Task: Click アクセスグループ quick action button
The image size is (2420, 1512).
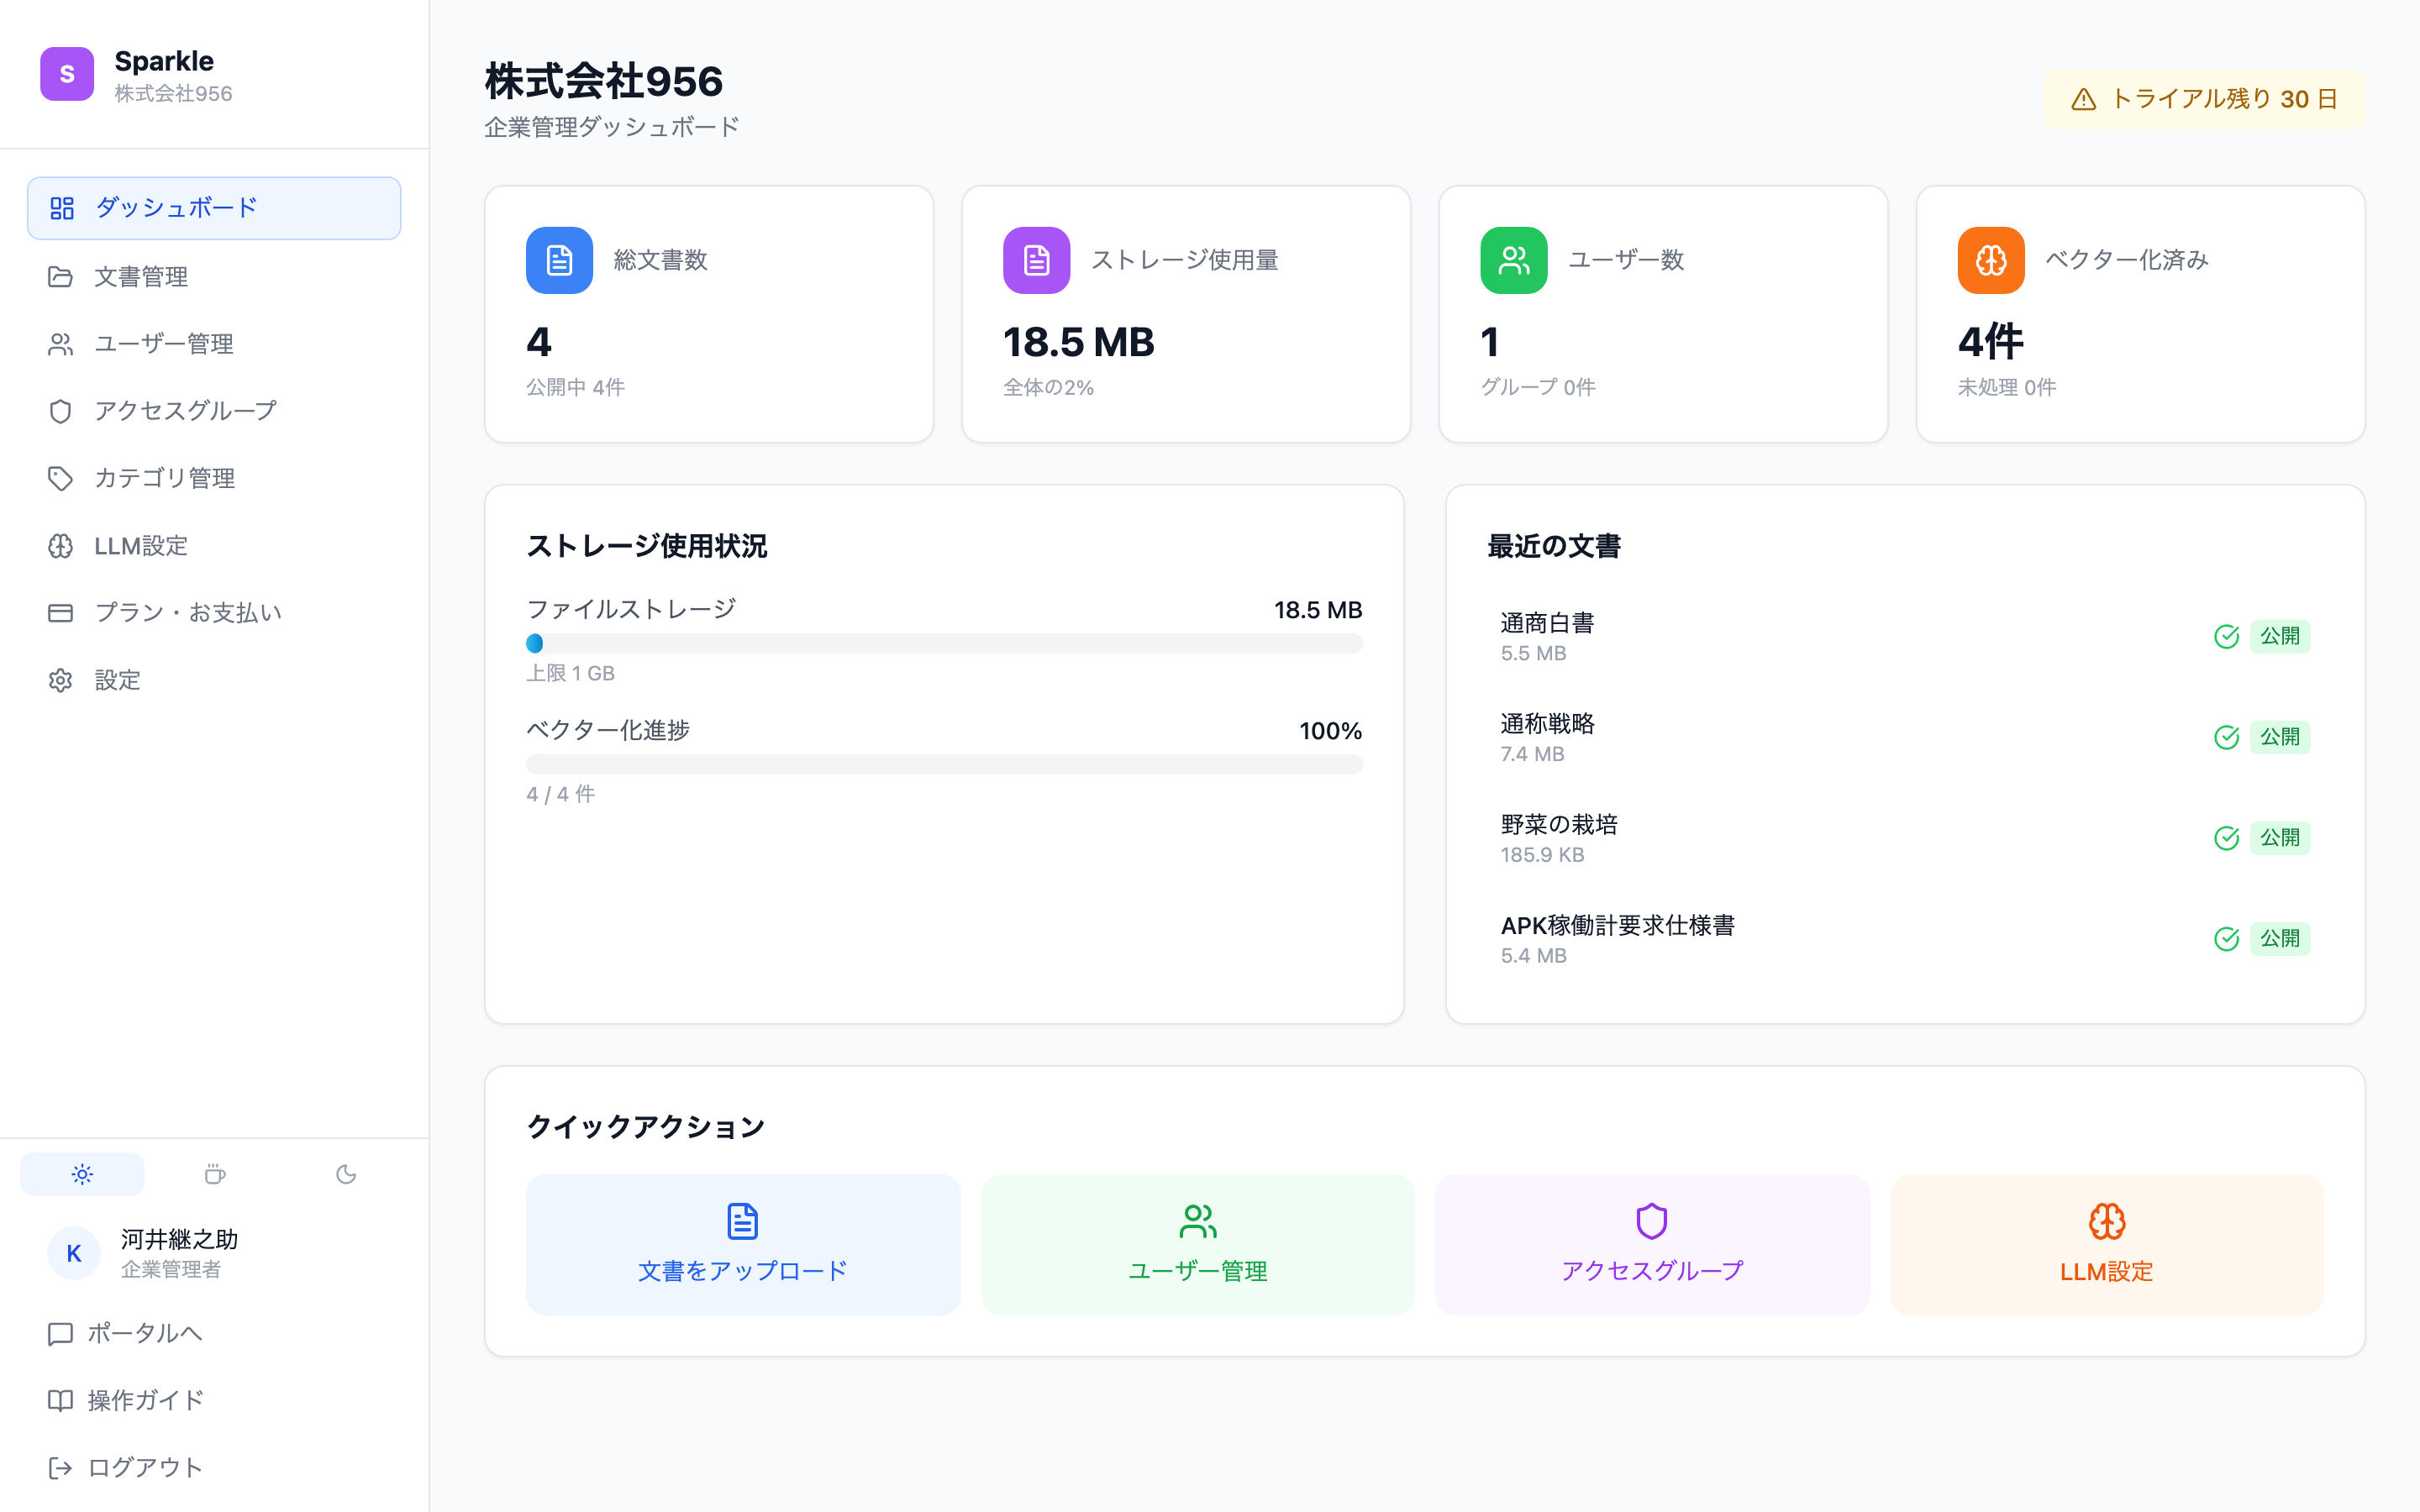Action: (1652, 1244)
